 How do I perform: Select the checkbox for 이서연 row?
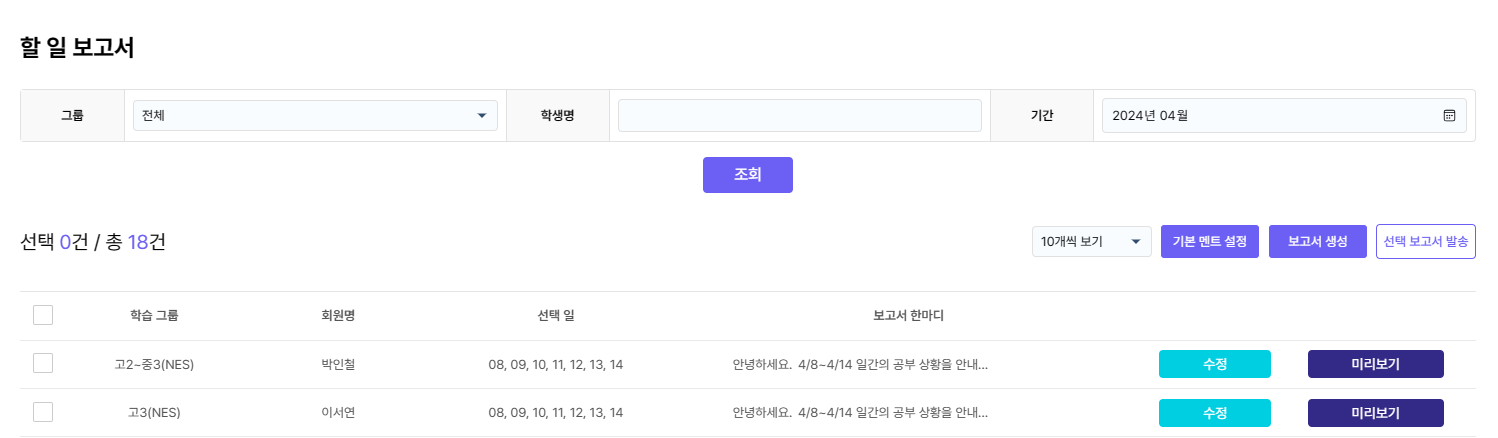tap(43, 412)
